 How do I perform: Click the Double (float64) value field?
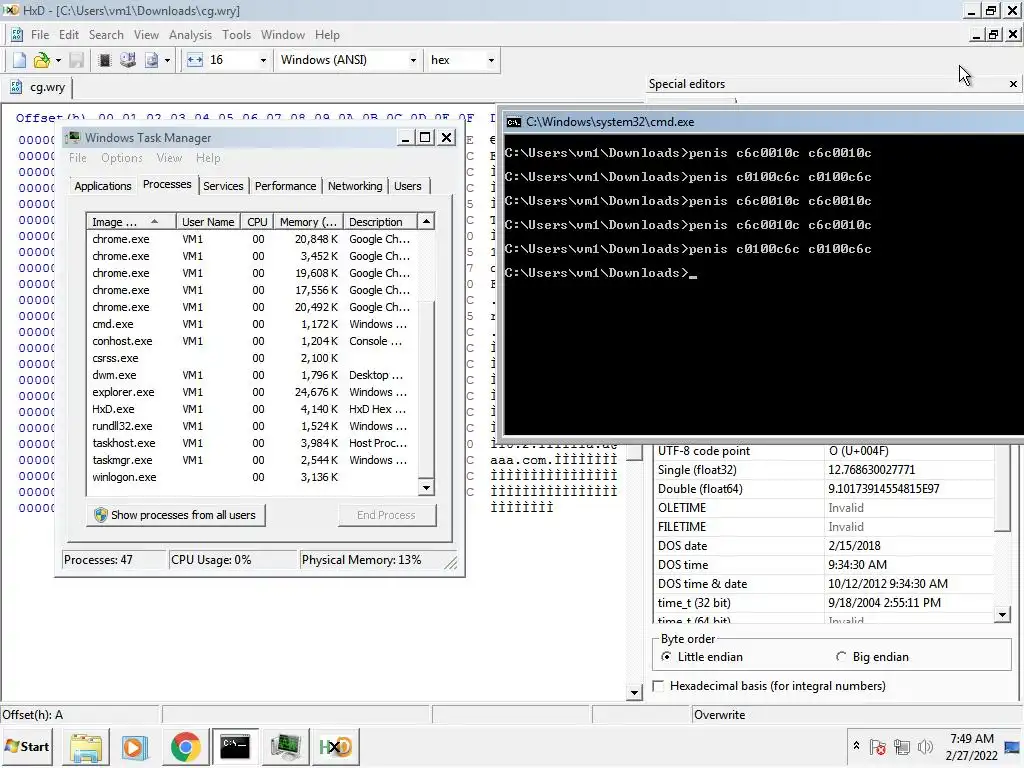coord(909,488)
